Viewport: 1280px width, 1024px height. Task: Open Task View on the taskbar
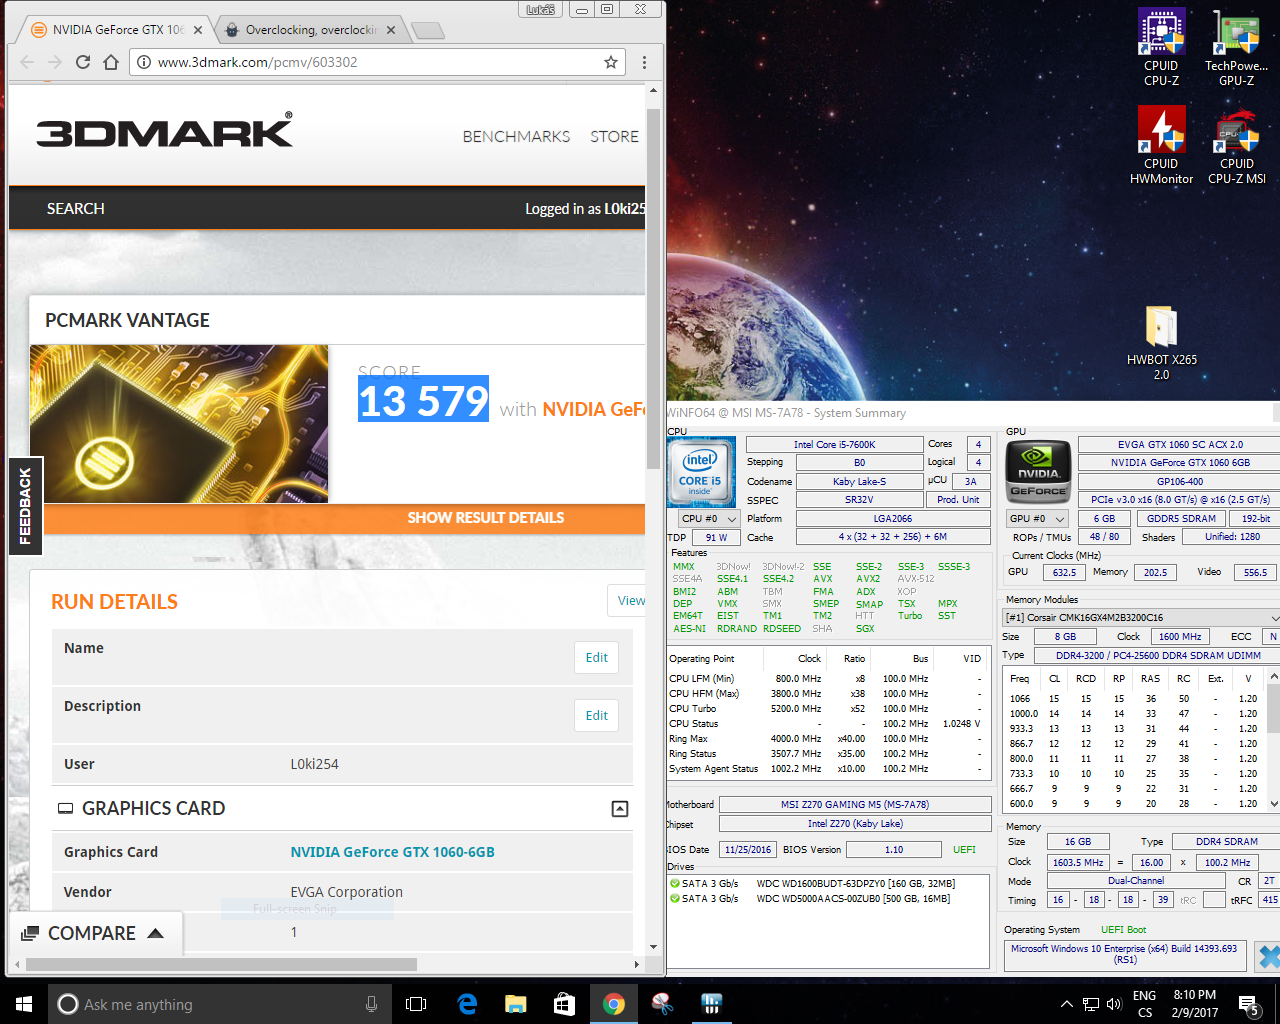pyautogui.click(x=416, y=1004)
